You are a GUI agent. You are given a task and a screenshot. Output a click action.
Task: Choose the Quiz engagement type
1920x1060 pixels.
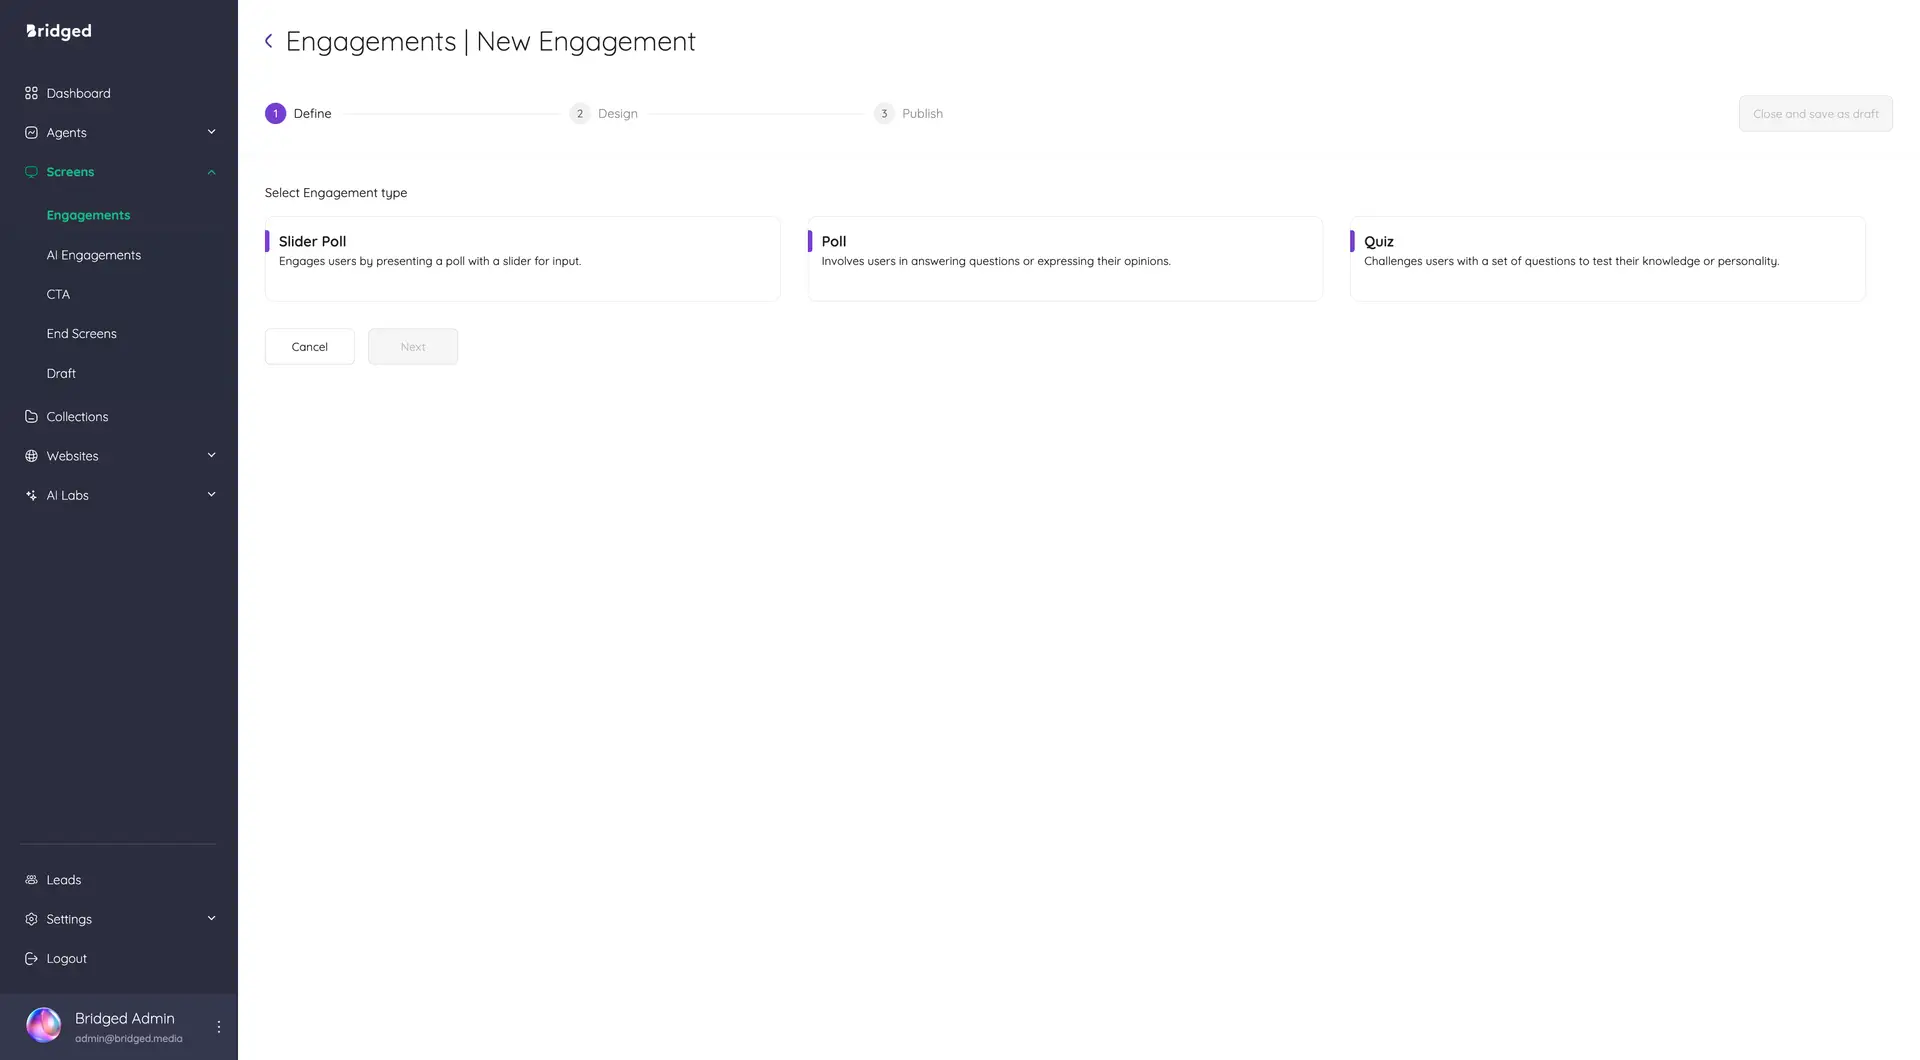point(1606,258)
